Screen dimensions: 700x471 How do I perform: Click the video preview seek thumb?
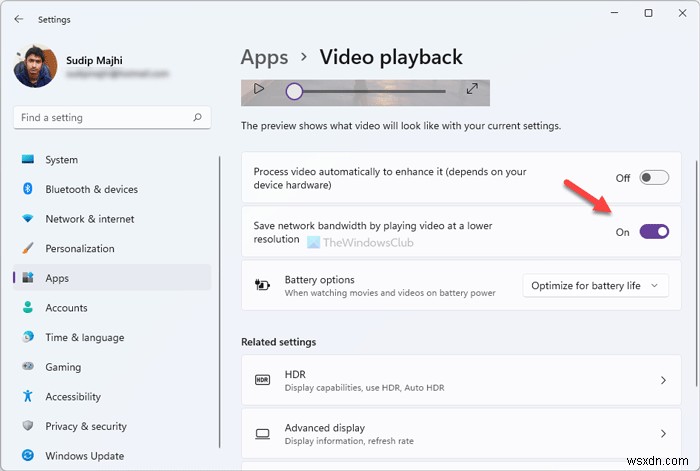(294, 91)
